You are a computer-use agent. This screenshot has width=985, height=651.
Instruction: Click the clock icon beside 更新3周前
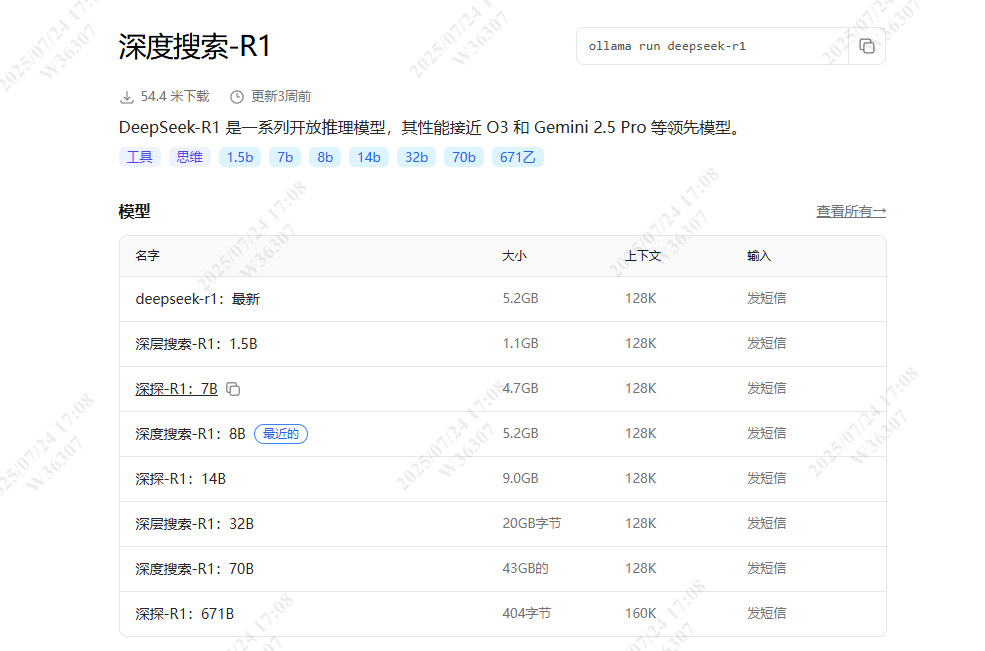[x=237, y=97]
